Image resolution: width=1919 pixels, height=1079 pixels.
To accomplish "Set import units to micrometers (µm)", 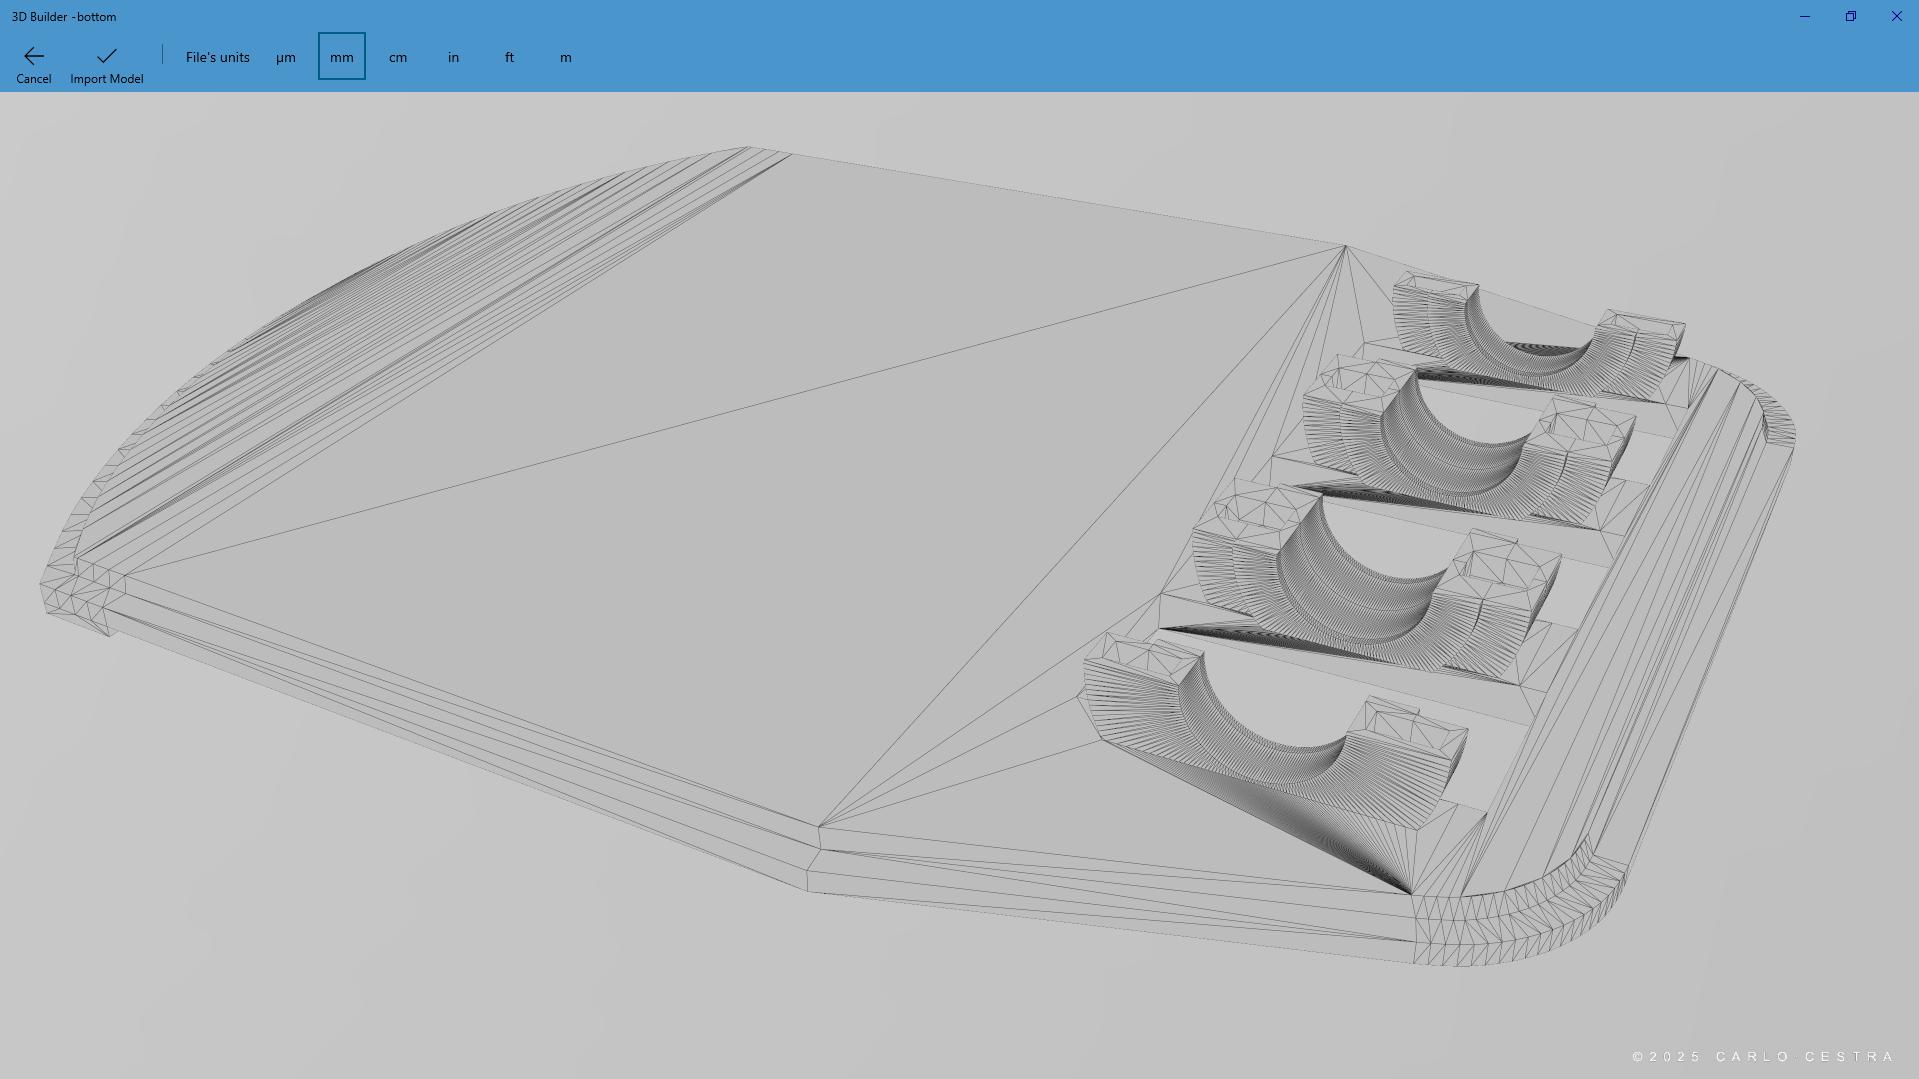I will [286, 57].
